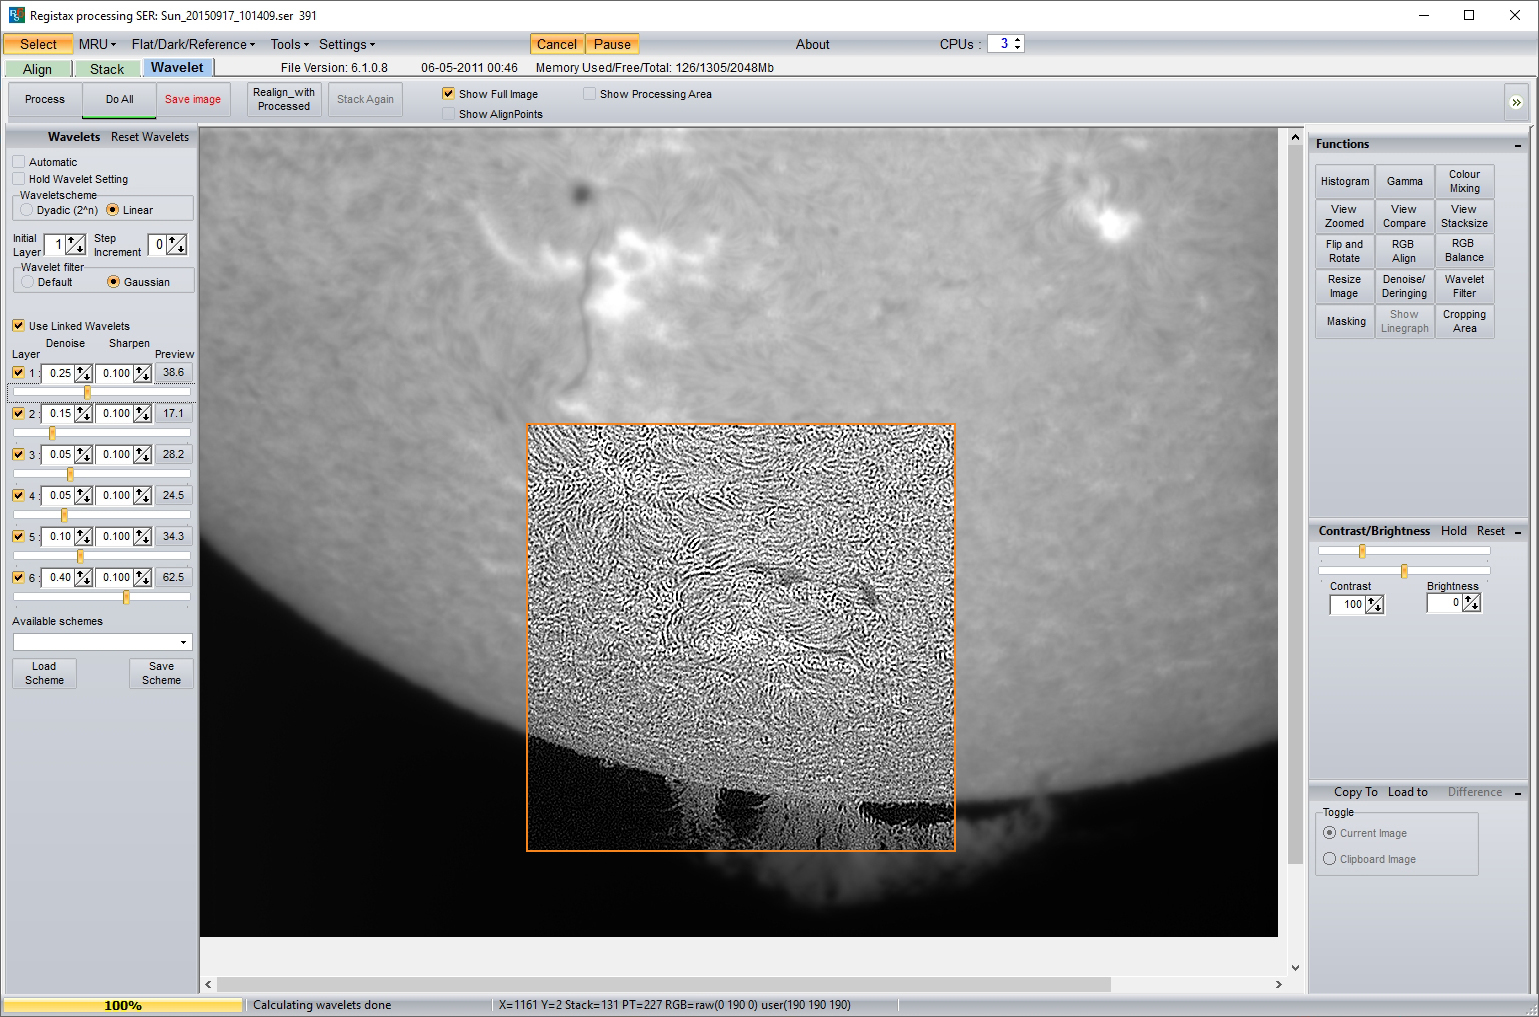The image size is (1539, 1017).
Task: Uncheck Use Linked Wavelets
Action: click(x=19, y=326)
